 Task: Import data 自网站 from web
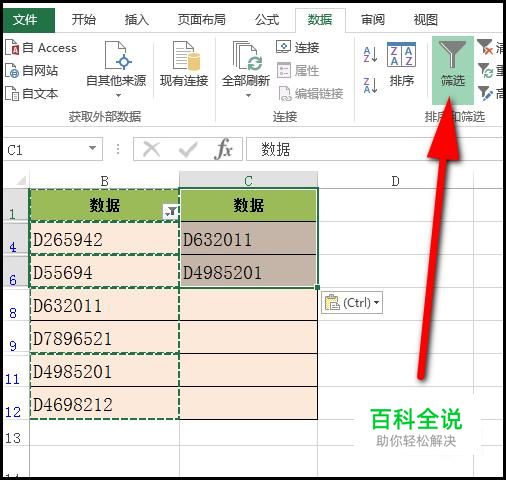[x=32, y=71]
